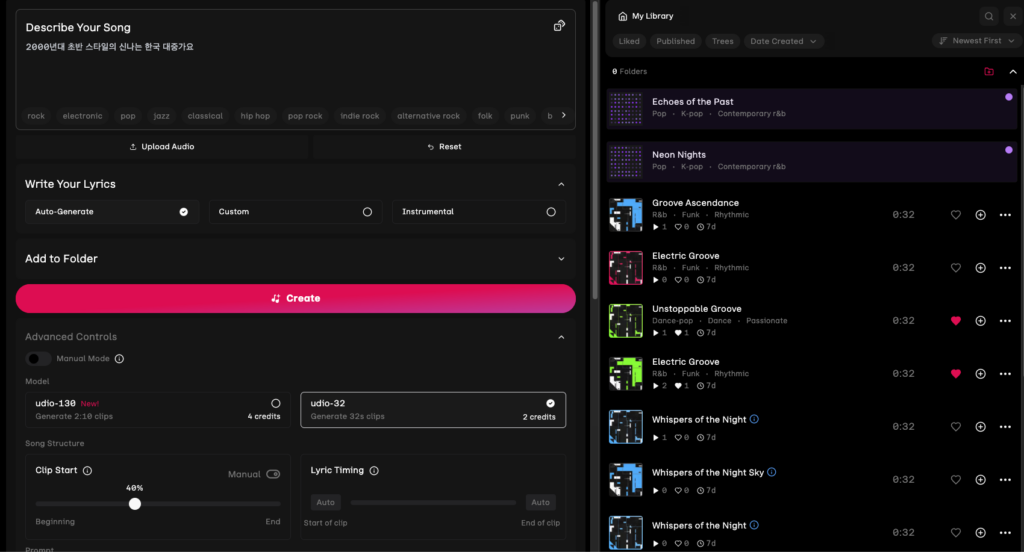This screenshot has width=1024, height=552.
Task: Select the Published filter tab
Action: [675, 41]
